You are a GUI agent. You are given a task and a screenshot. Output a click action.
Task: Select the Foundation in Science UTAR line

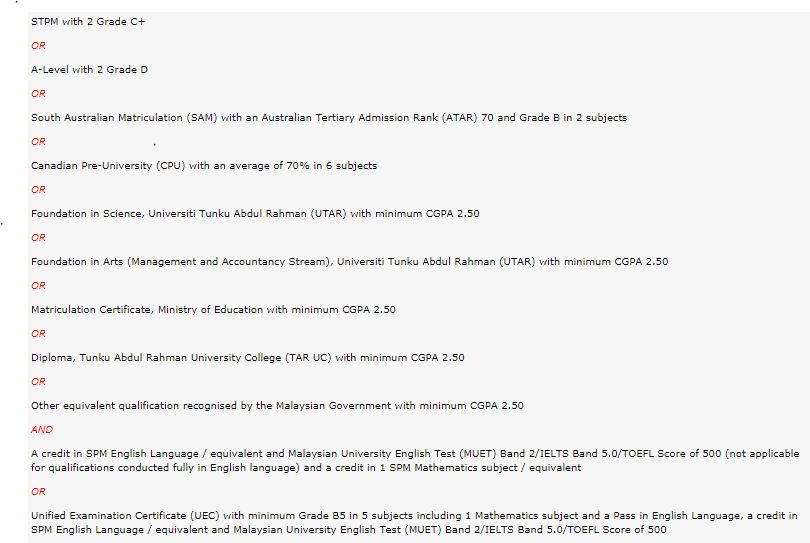pos(255,214)
